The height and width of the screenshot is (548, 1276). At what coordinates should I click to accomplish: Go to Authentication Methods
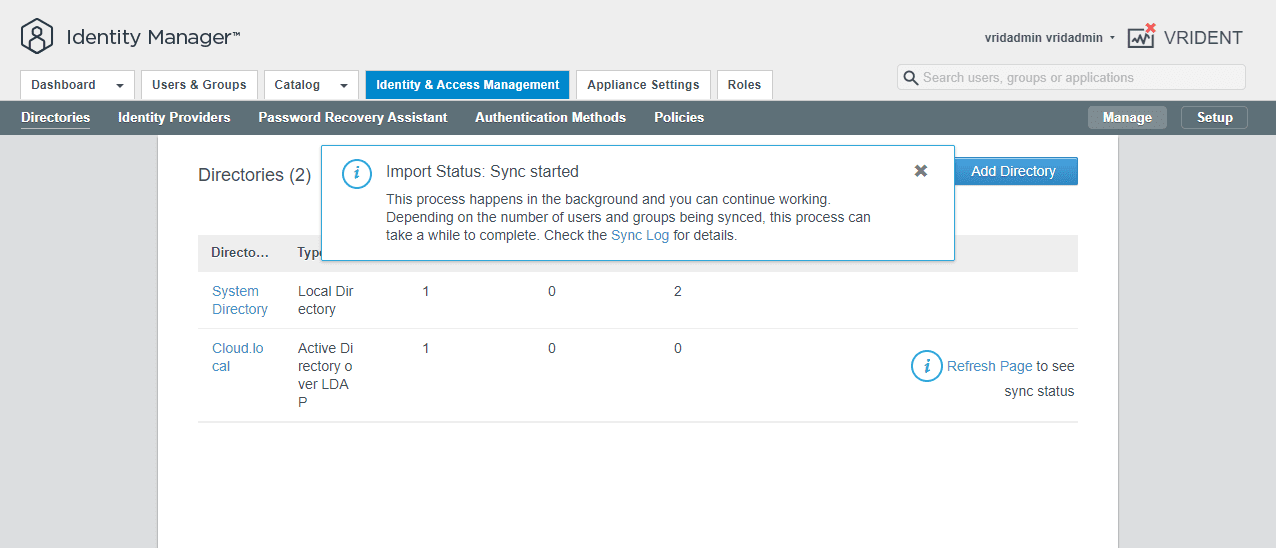(x=550, y=117)
